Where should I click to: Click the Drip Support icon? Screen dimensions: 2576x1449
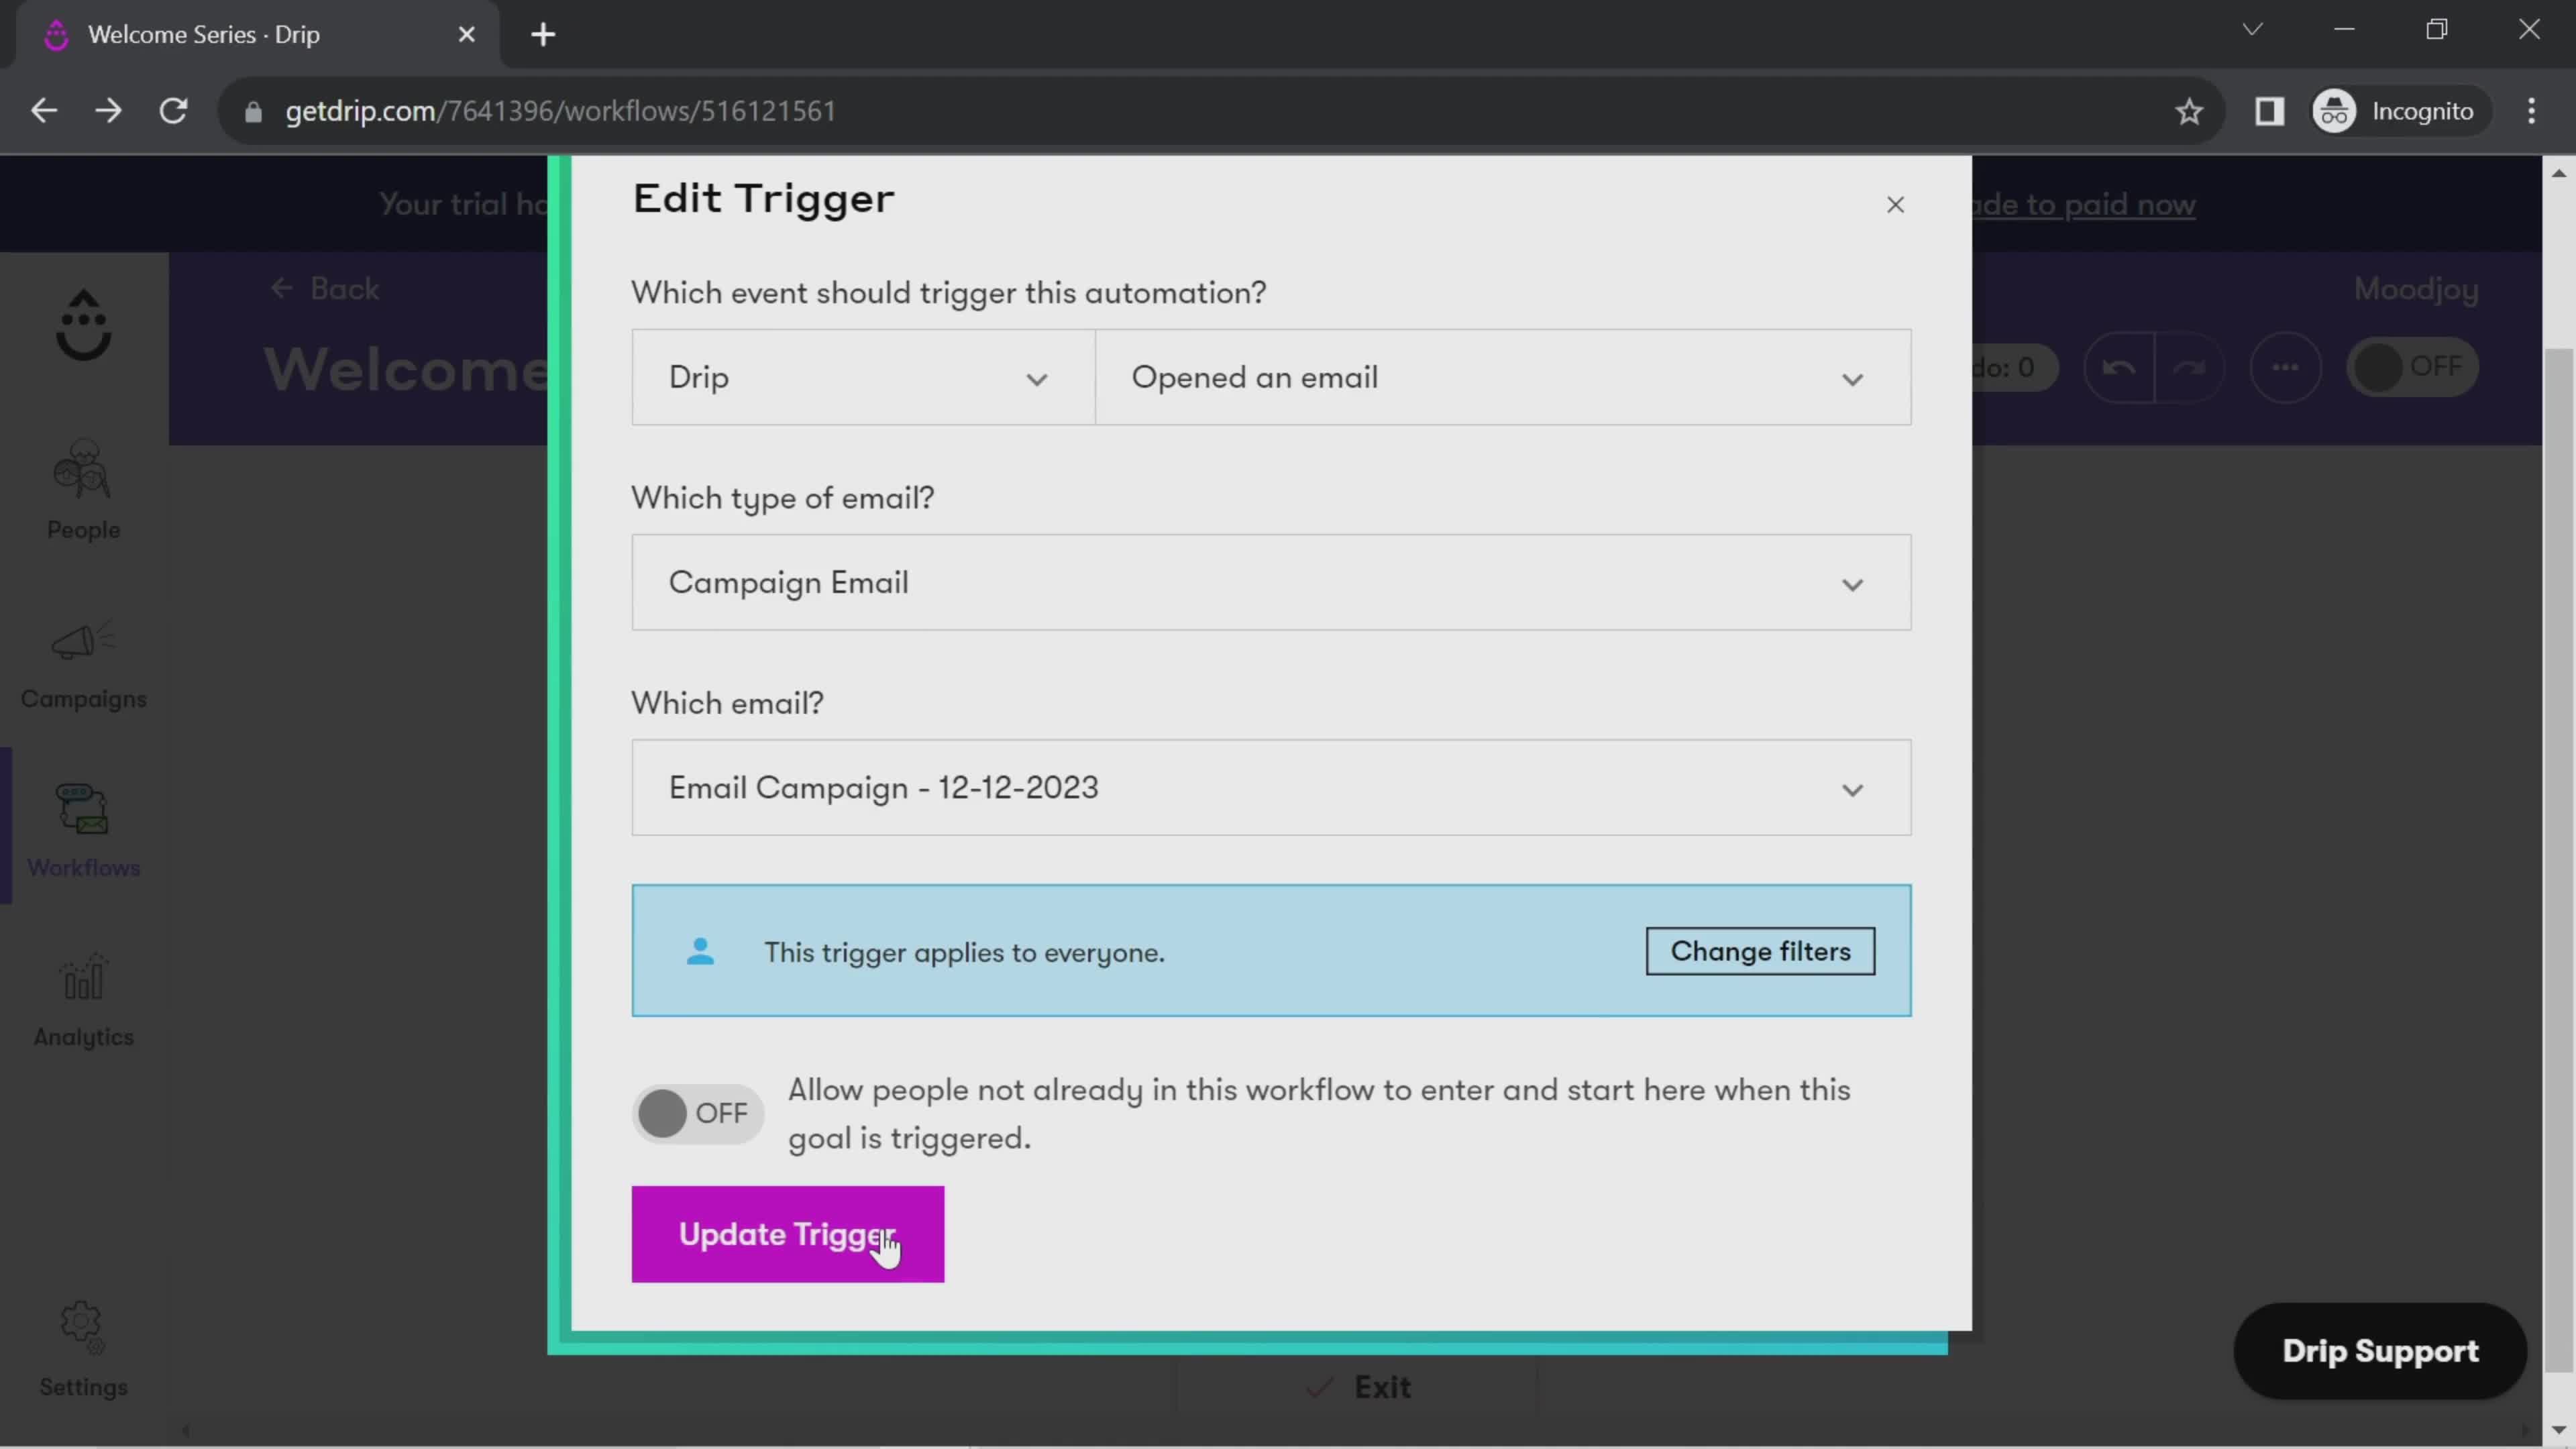point(2381,1348)
